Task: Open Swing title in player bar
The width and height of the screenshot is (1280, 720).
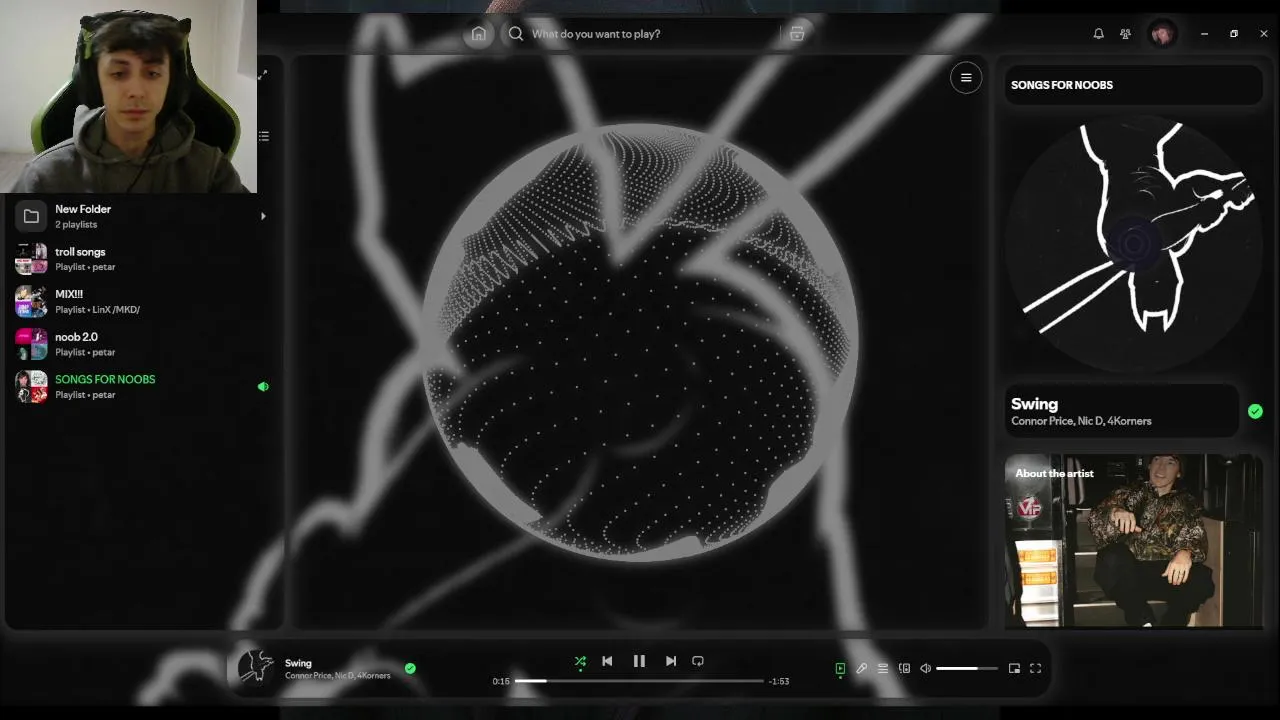Action: [x=298, y=663]
